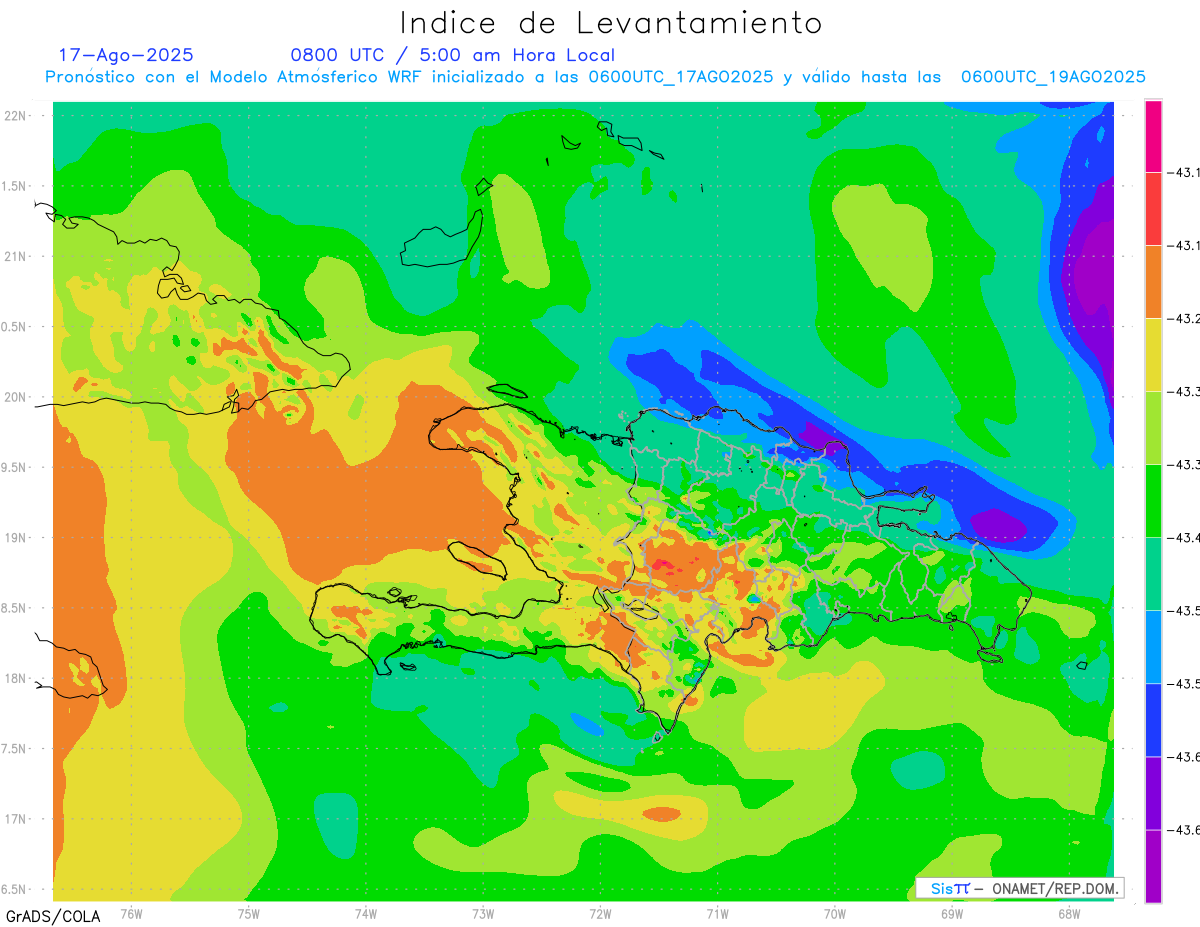Click the 'Indice de Levantamiento' title
The image size is (1200, 927).
pos(611,22)
